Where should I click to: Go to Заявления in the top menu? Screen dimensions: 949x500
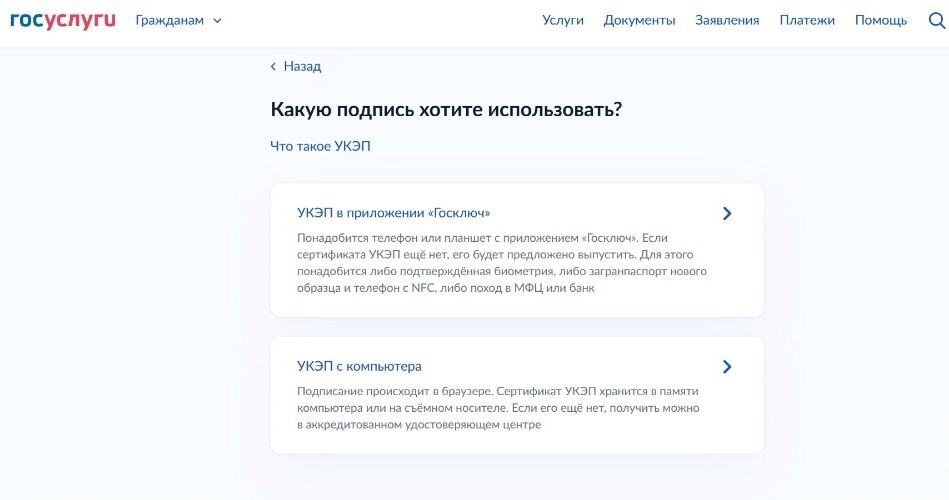(727, 21)
